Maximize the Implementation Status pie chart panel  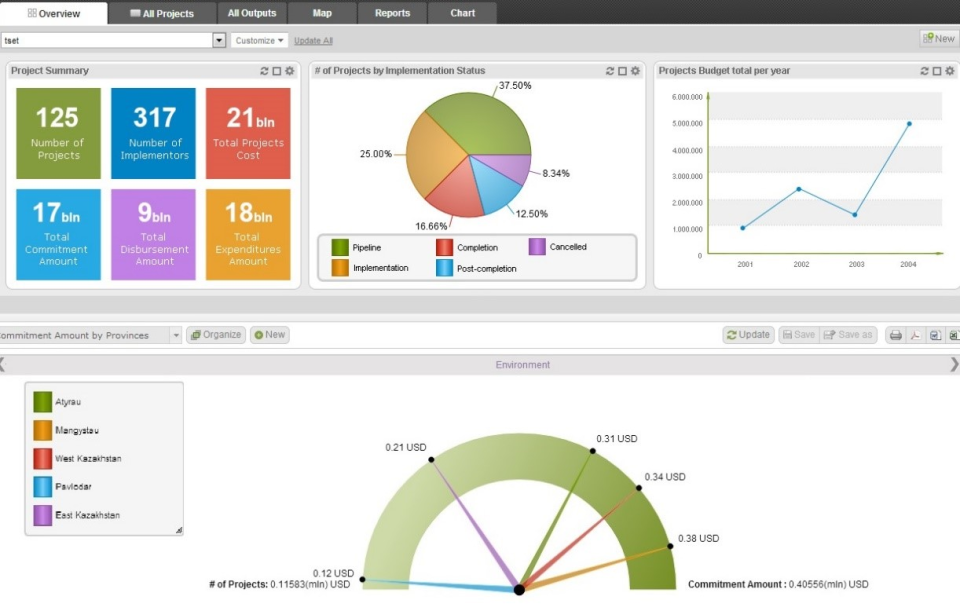[x=621, y=71]
